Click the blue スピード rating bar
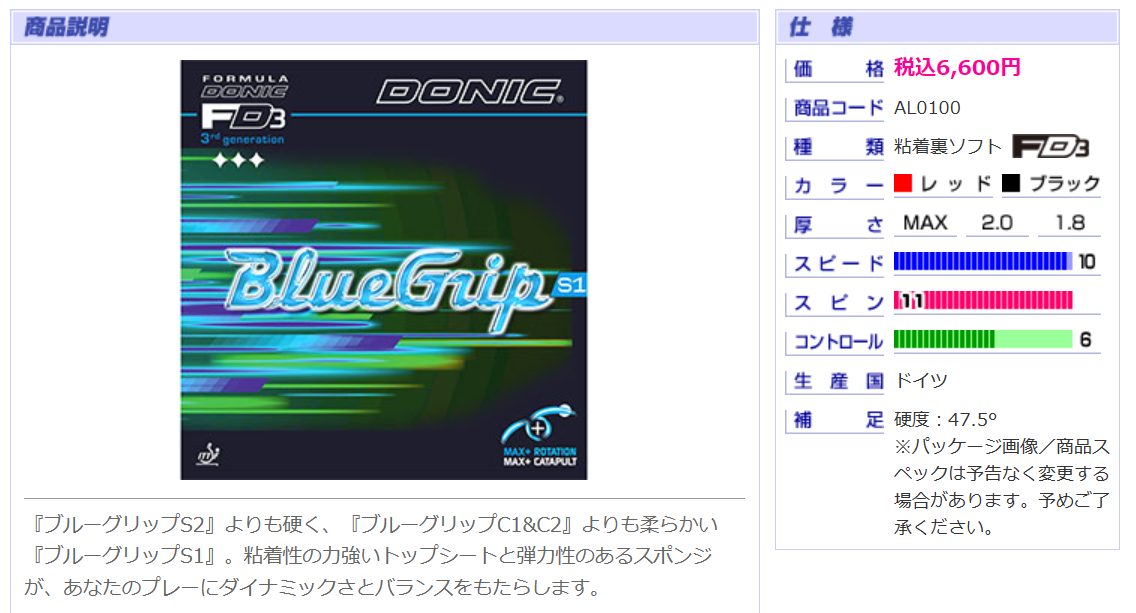The image size is (1136, 613). 983,262
